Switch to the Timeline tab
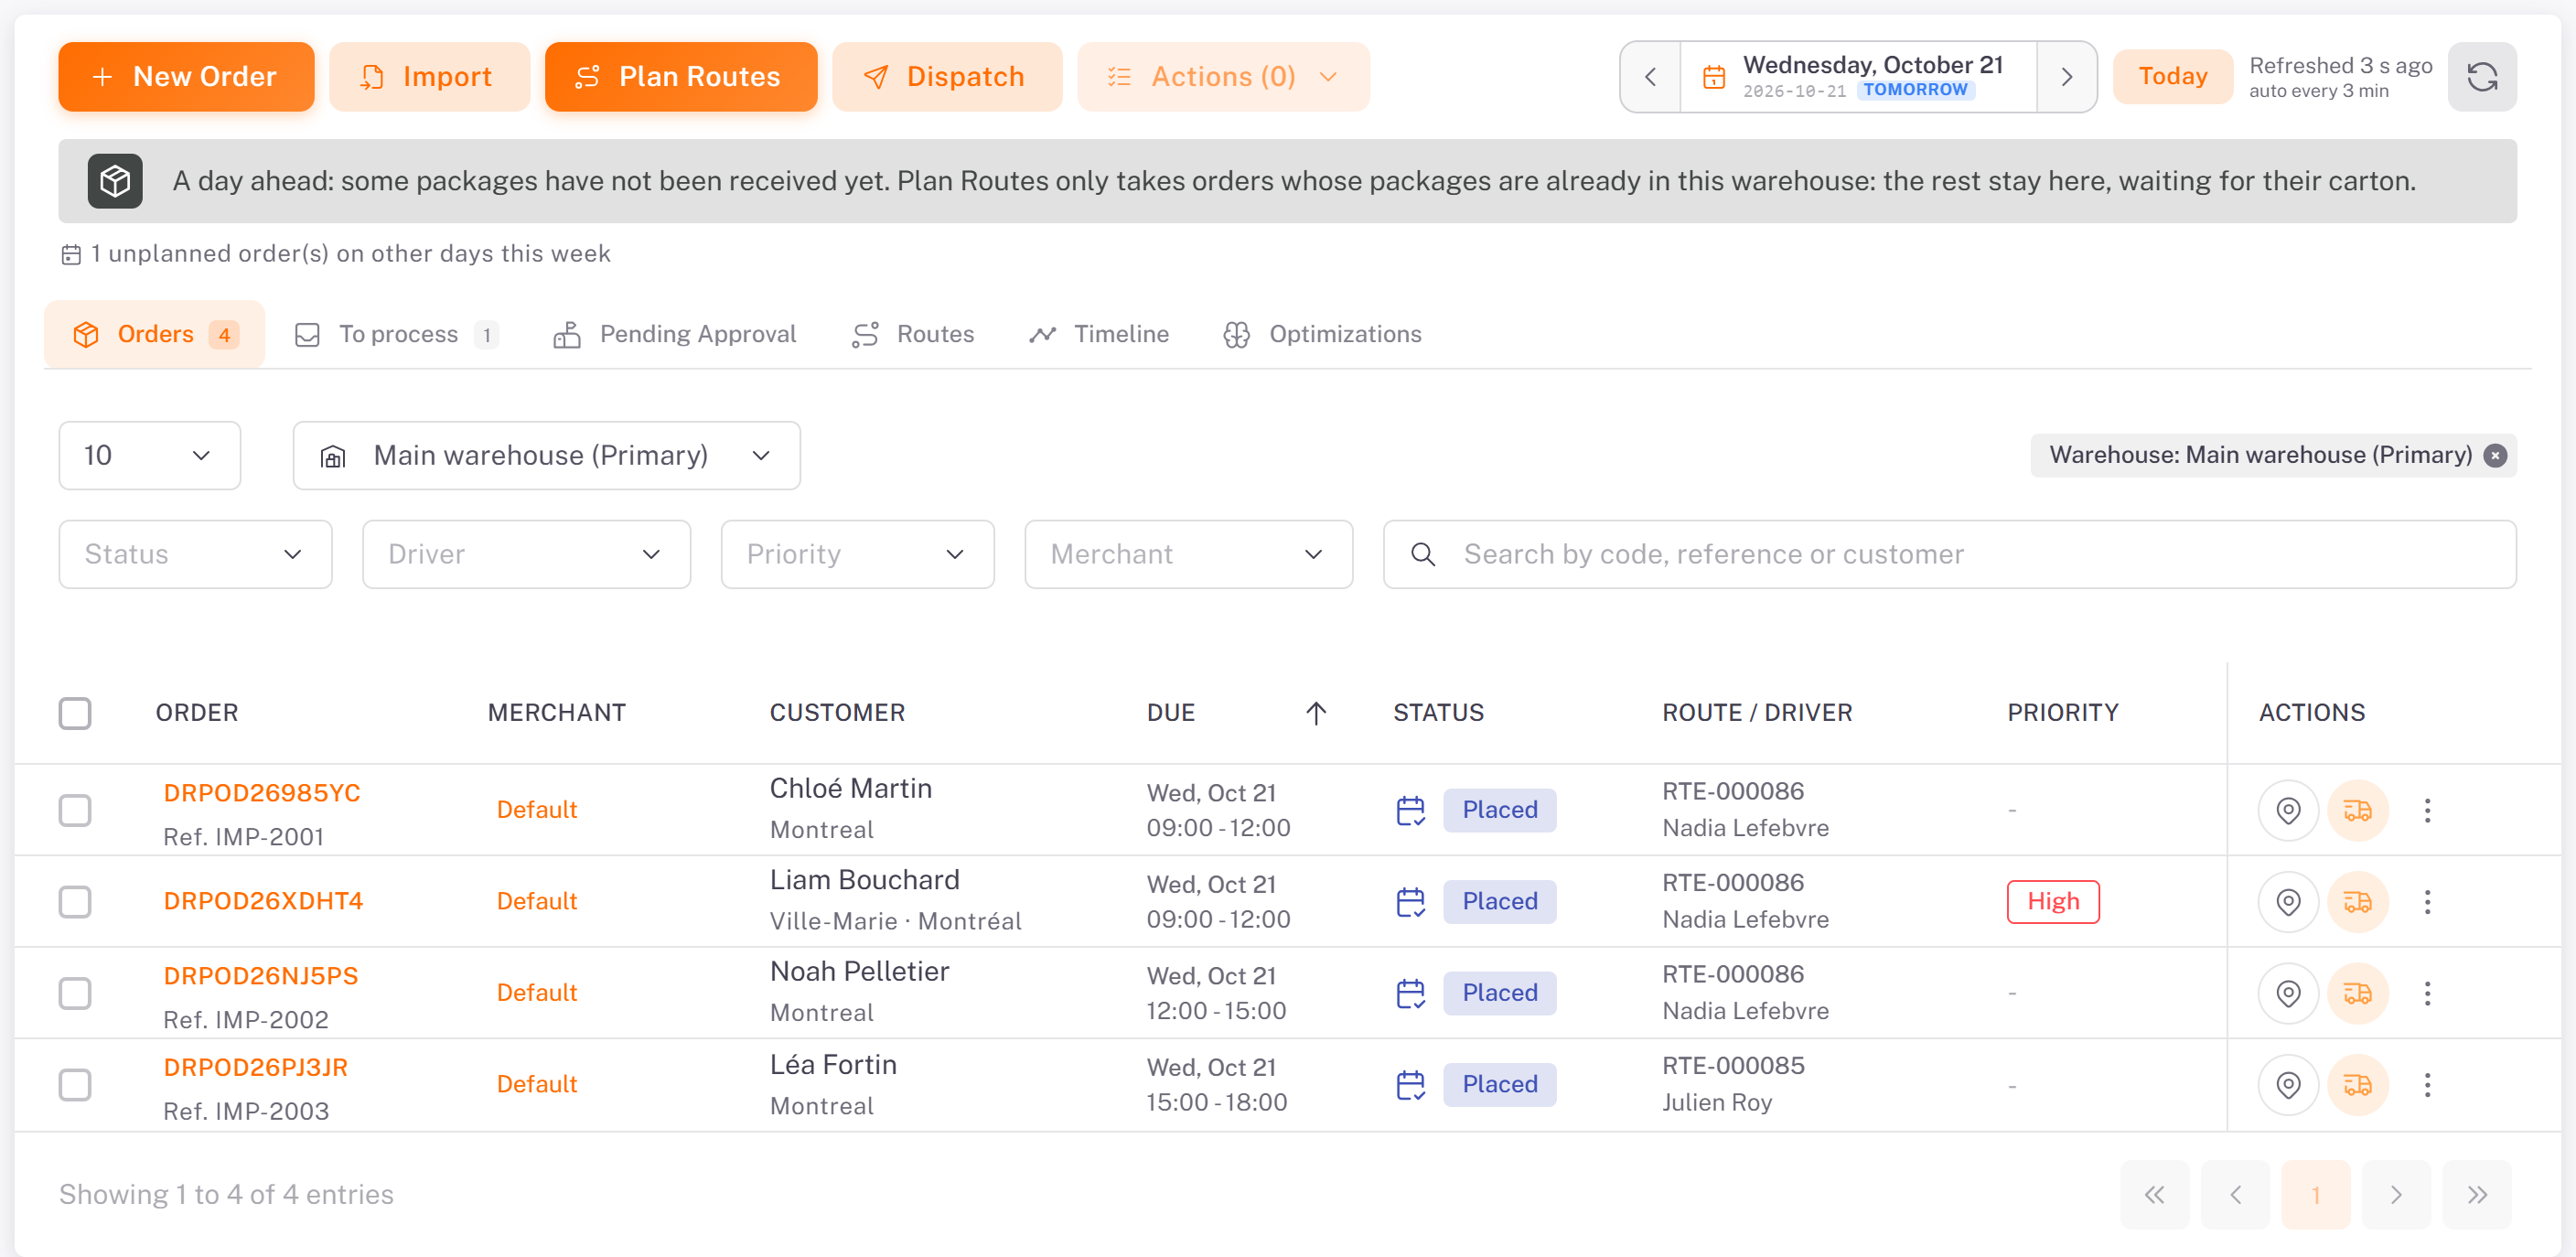Image resolution: width=2576 pixels, height=1257 pixels. pyautogui.click(x=1099, y=334)
